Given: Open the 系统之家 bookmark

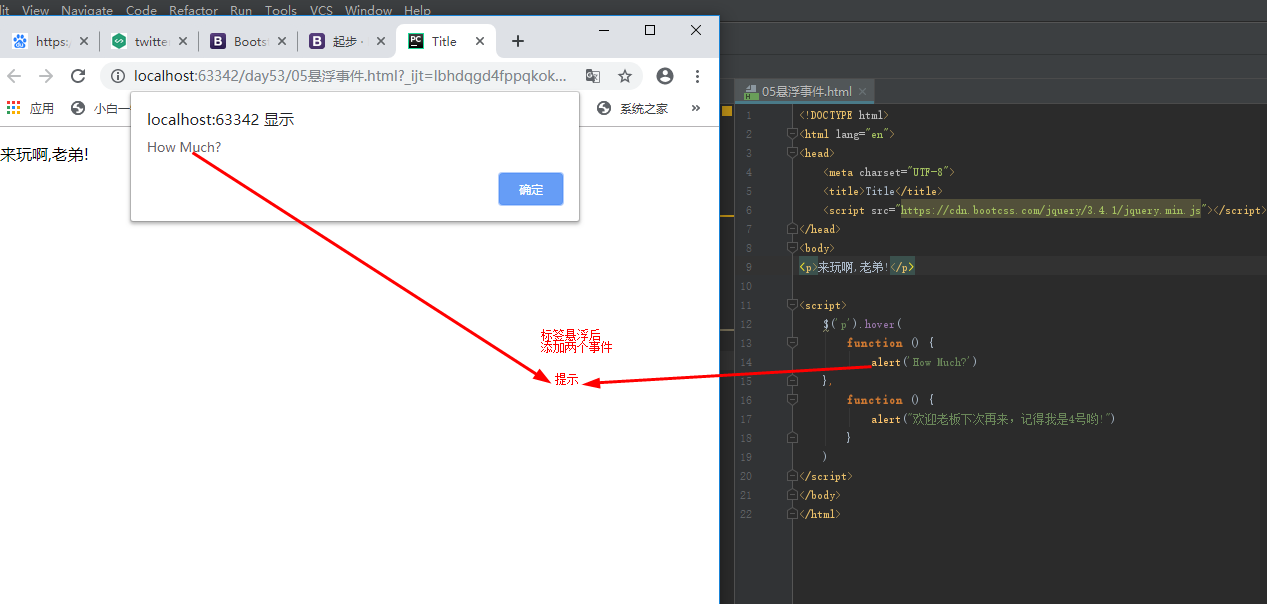Looking at the screenshot, I should pyautogui.click(x=632, y=108).
